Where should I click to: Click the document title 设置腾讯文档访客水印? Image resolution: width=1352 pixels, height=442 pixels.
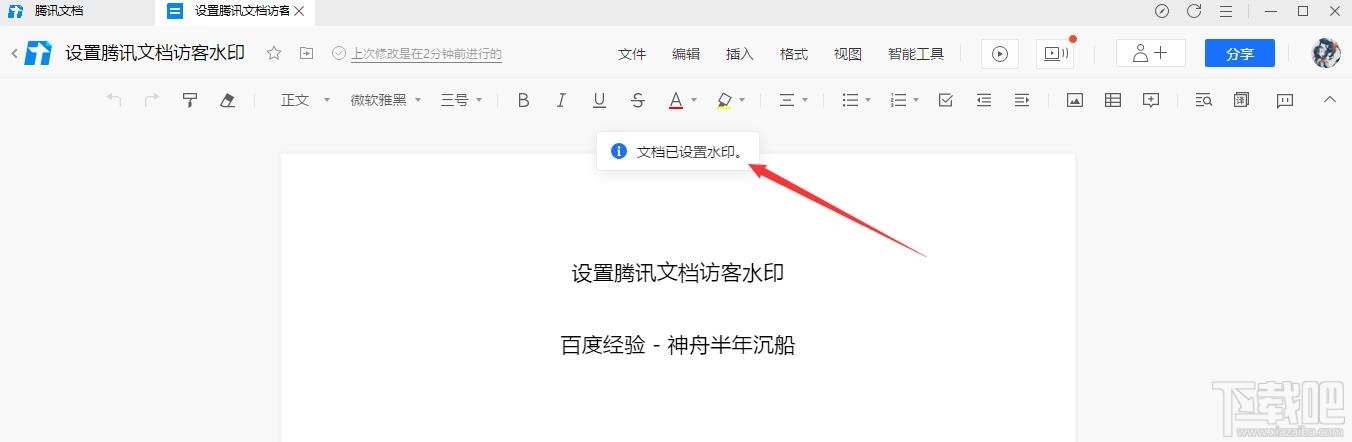pyautogui.click(x=155, y=54)
